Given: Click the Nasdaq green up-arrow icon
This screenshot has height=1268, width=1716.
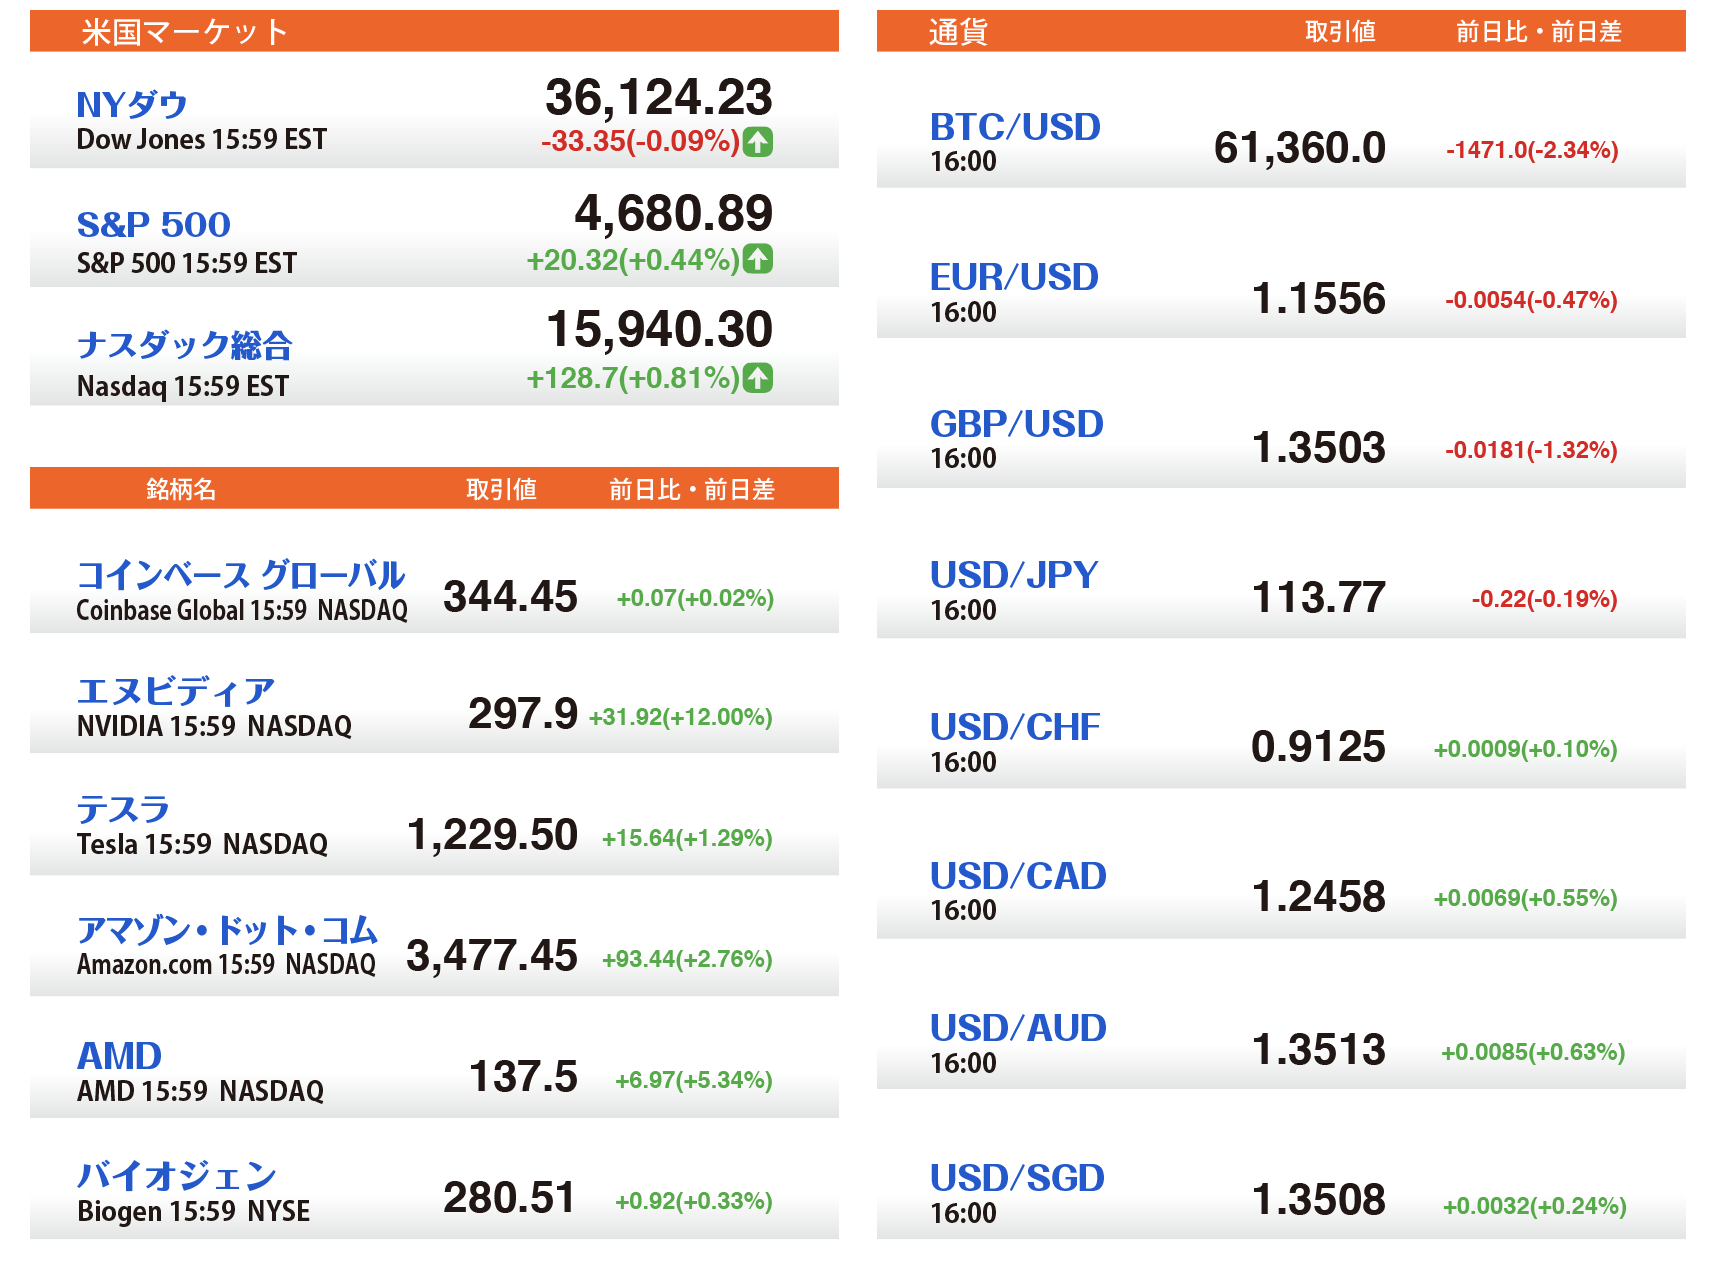Looking at the screenshot, I should pos(758,378).
